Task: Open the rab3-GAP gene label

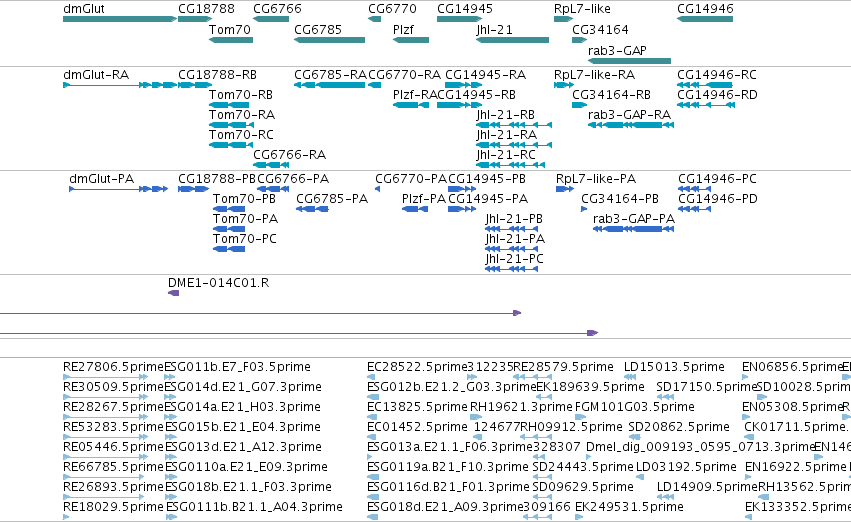Action: point(617,50)
